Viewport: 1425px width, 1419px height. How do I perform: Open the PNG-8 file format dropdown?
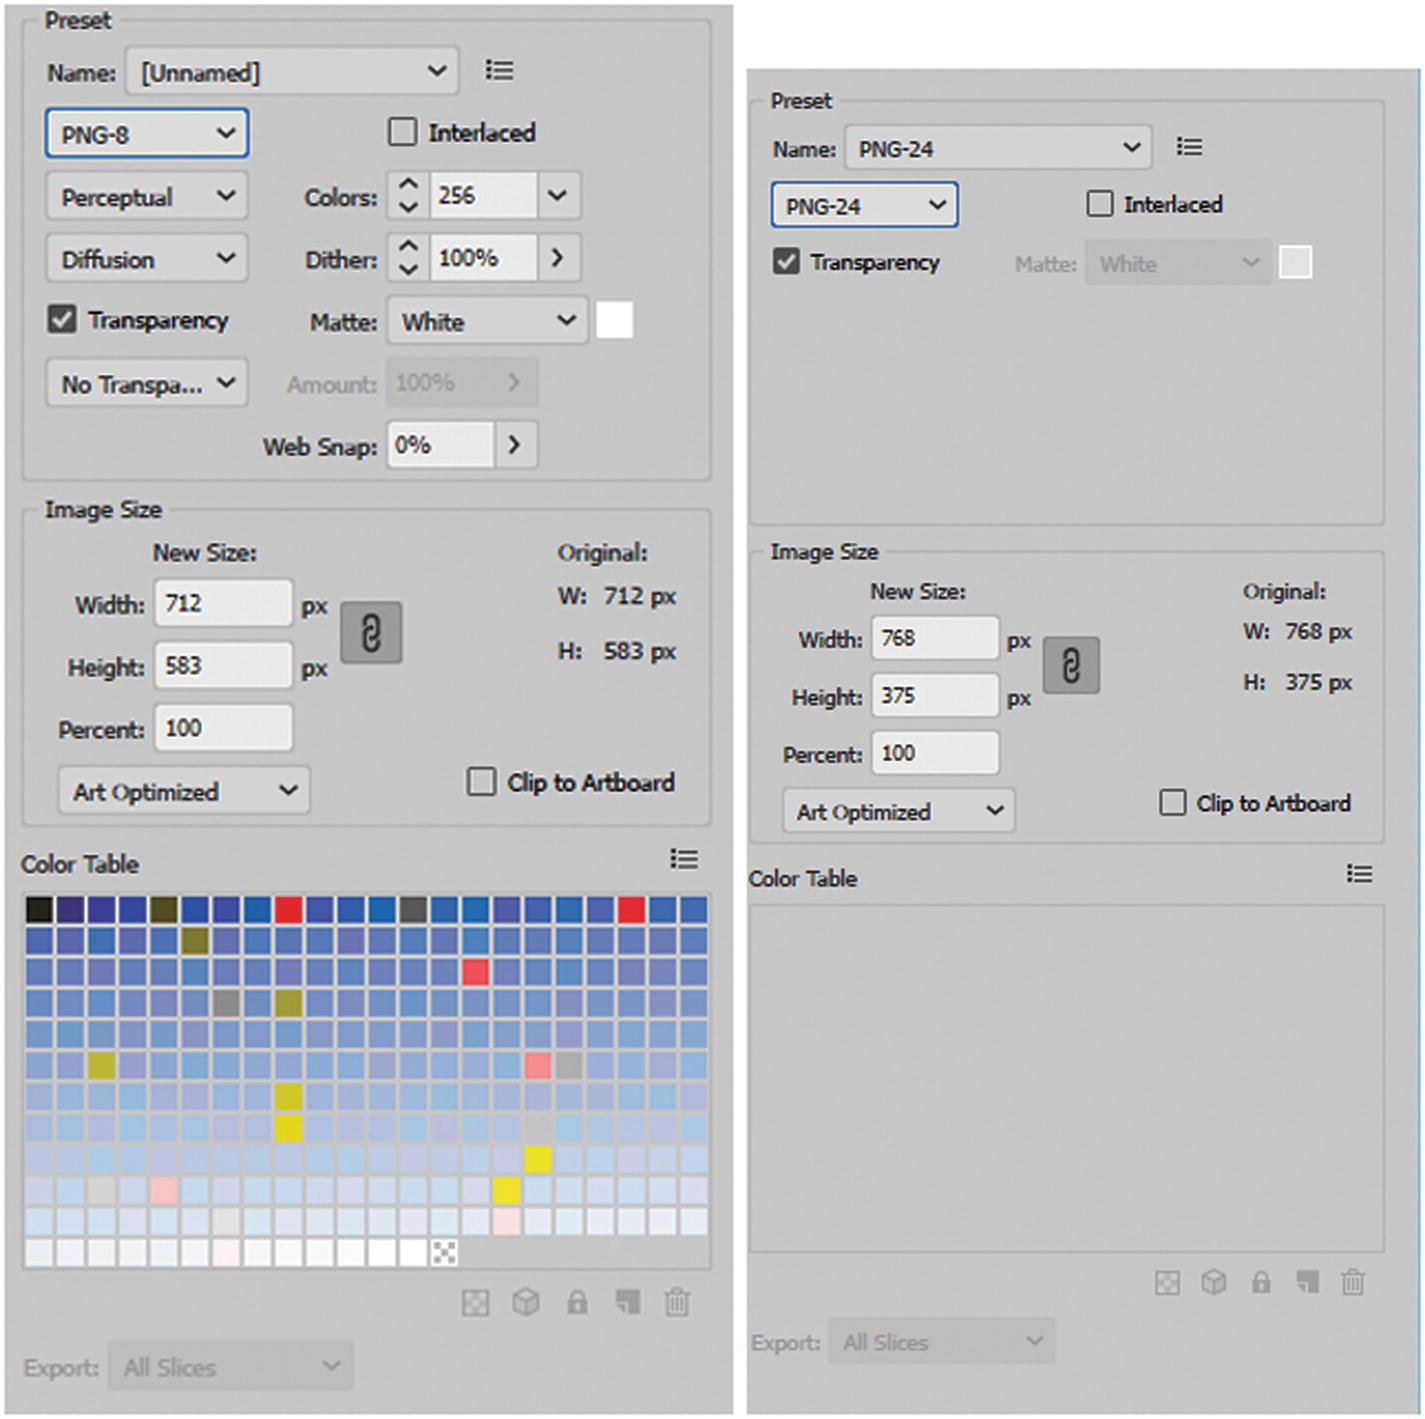point(147,134)
